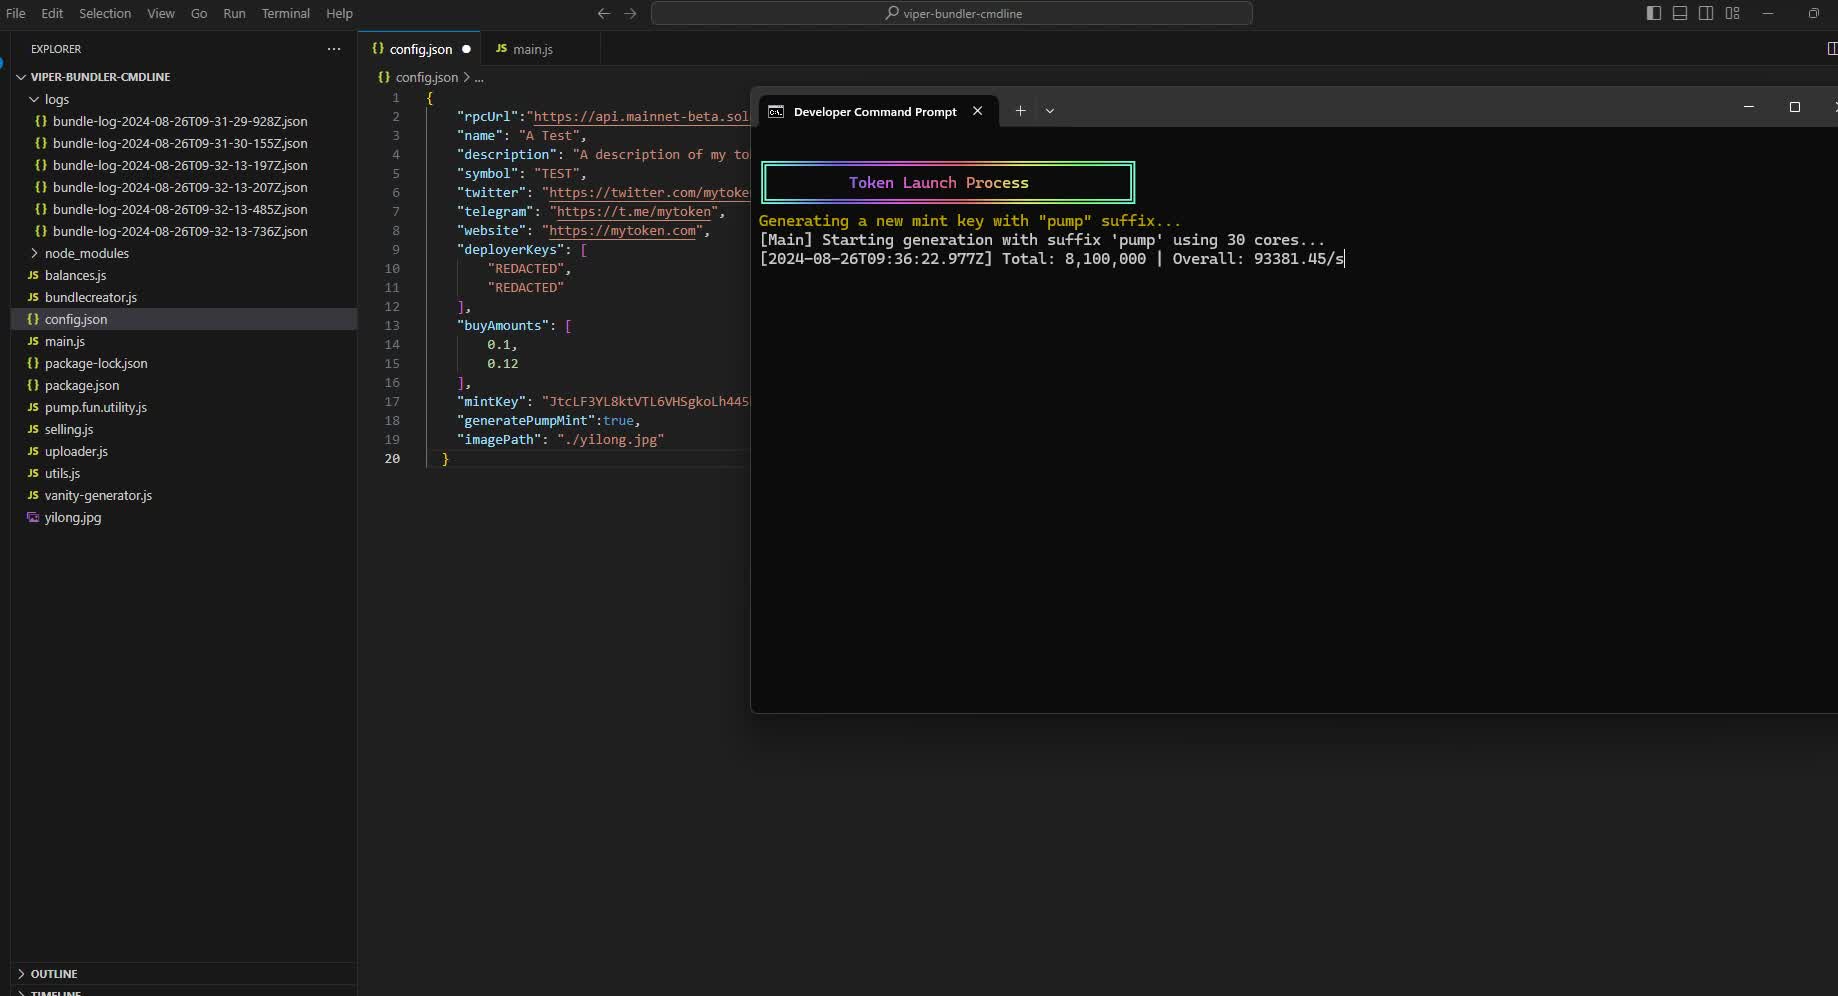This screenshot has height=996, width=1838.
Task: Open the terminal profile dropdown chevron
Action: point(1049,111)
